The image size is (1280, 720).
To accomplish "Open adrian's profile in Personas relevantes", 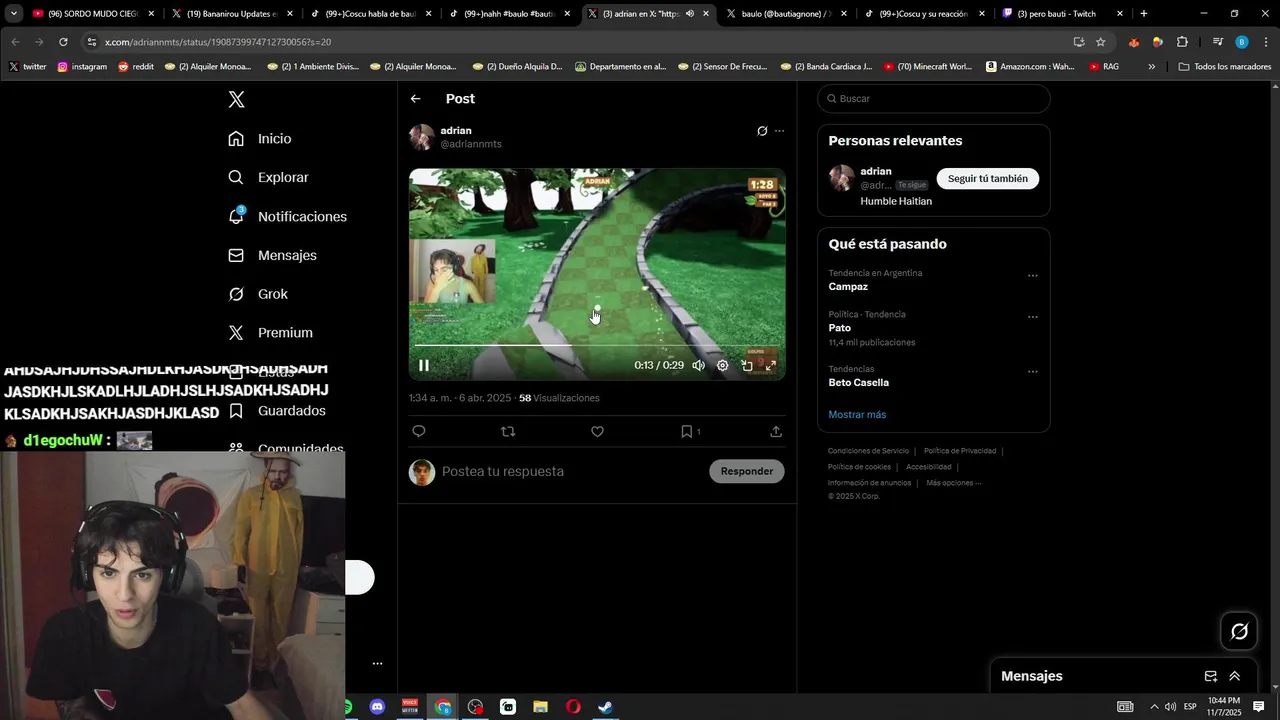I will tap(875, 171).
